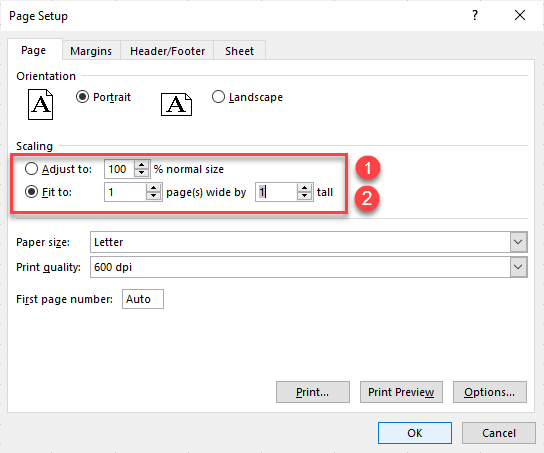
Task: Click the First page number field
Action: 143,299
